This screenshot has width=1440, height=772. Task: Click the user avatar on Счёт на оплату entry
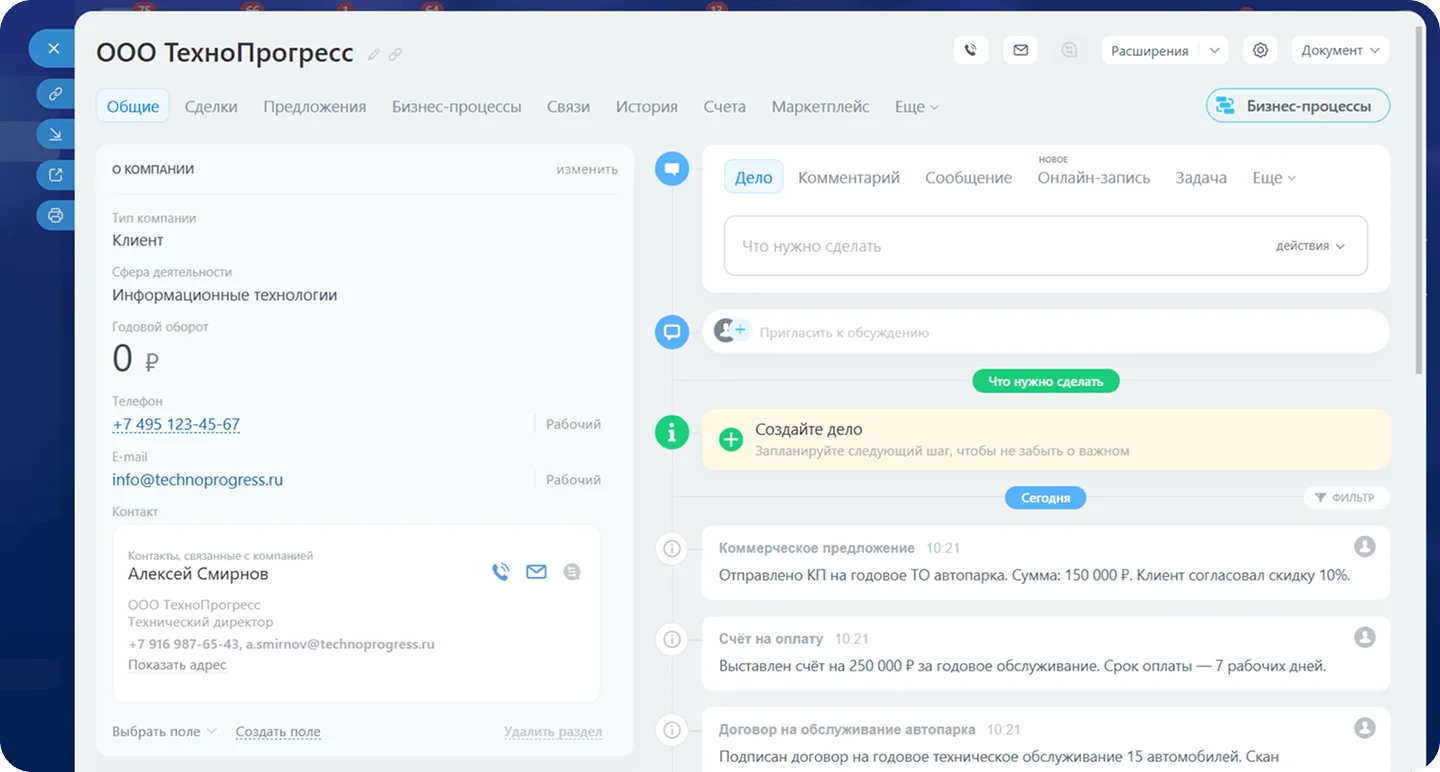(x=1364, y=636)
